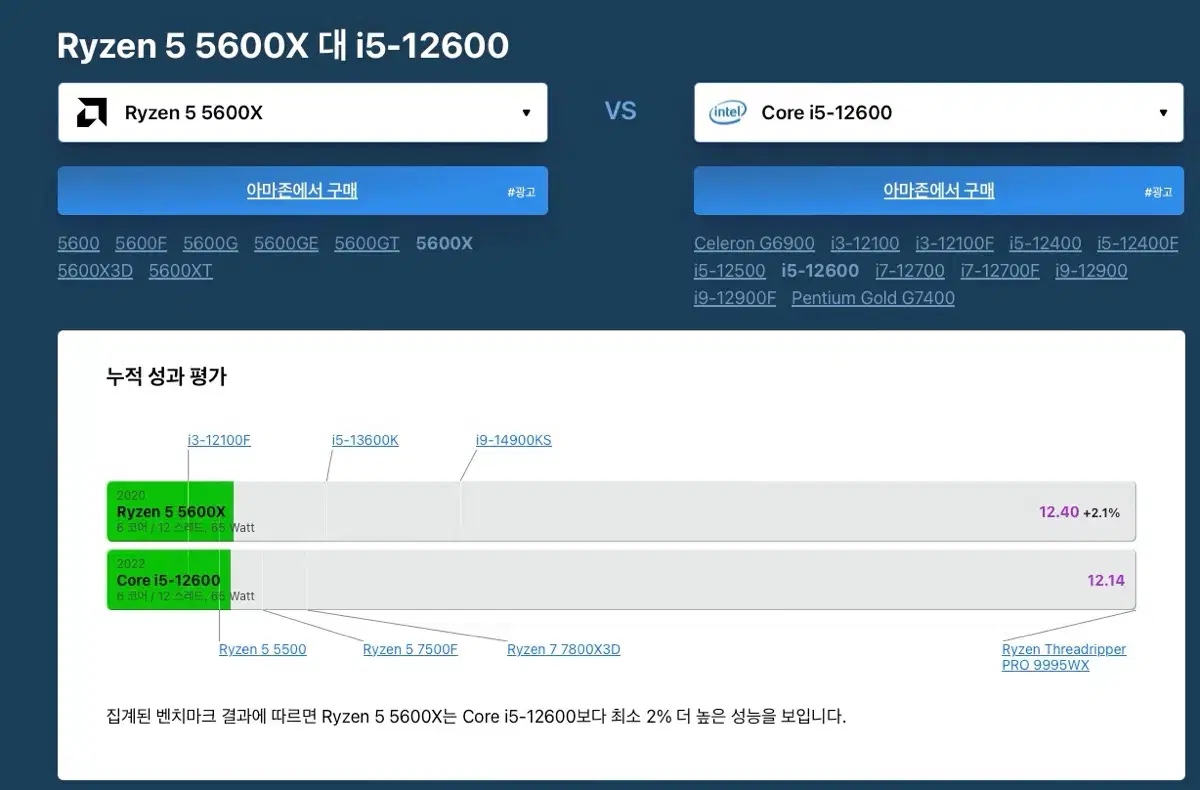Open the 5600GE variant link
The width and height of the screenshot is (1200, 790).
(286, 243)
